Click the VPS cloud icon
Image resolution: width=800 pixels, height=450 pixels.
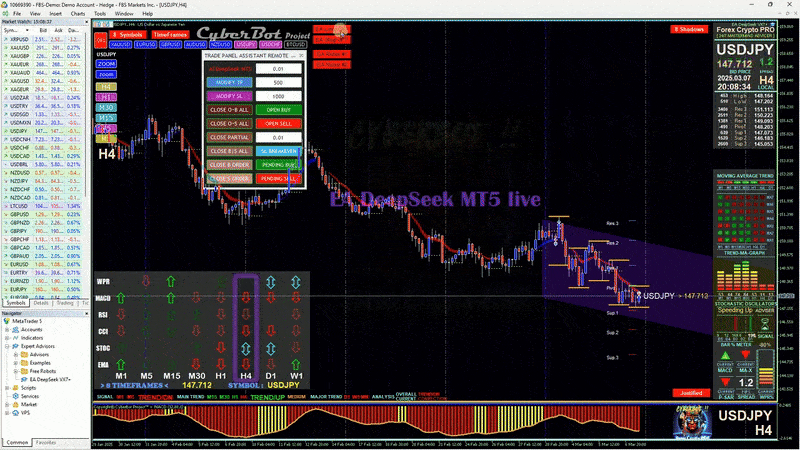(15, 413)
